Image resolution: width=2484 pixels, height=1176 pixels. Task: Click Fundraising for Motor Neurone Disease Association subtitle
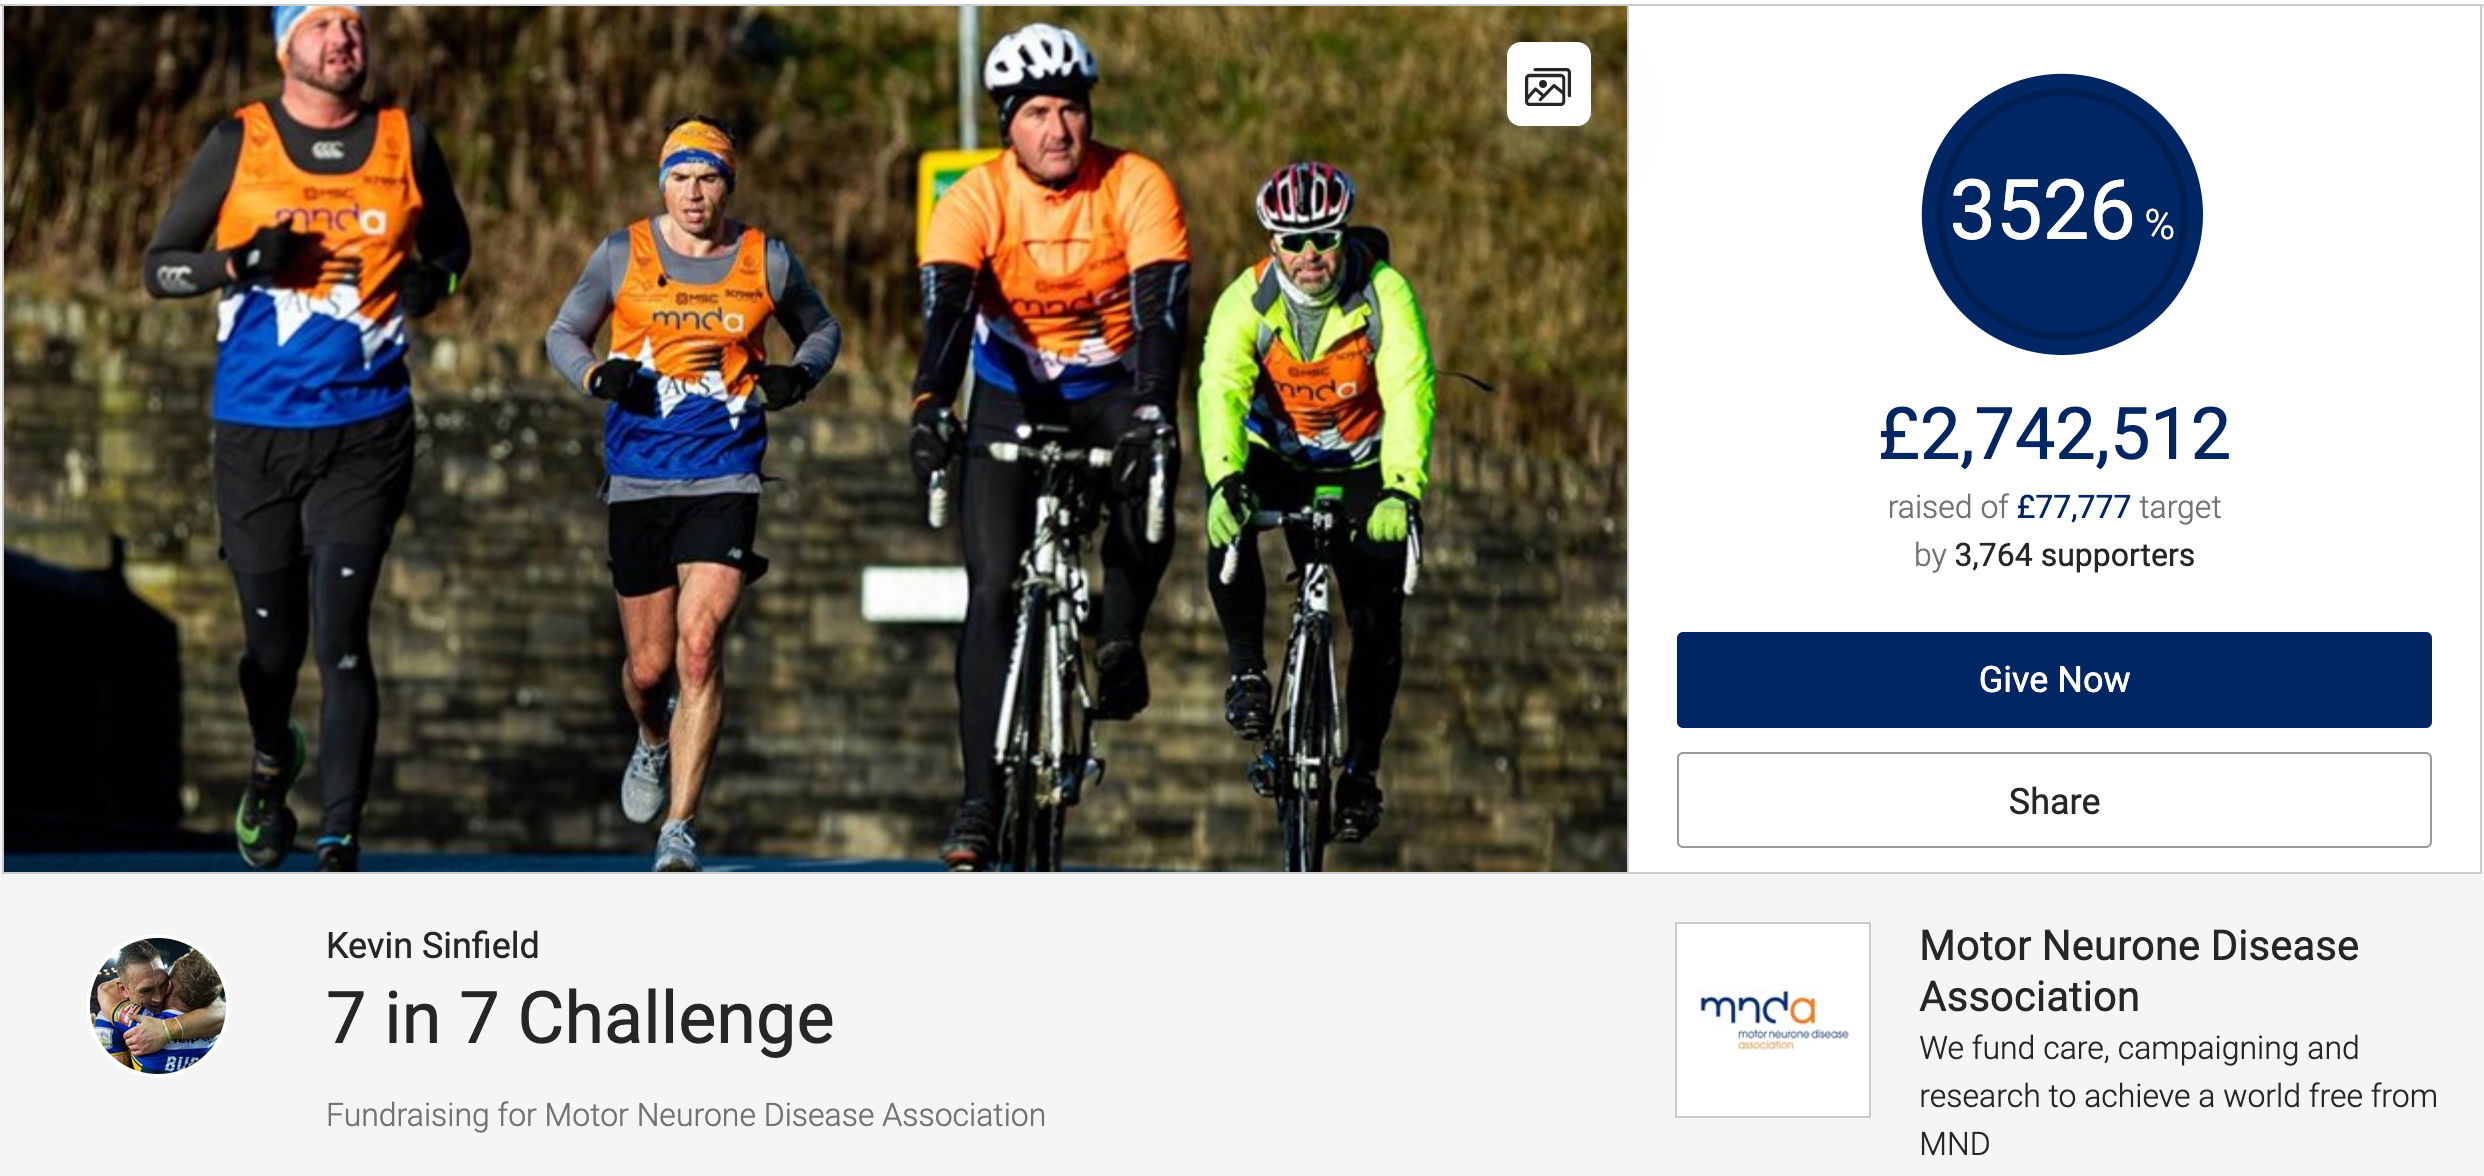coord(686,1114)
